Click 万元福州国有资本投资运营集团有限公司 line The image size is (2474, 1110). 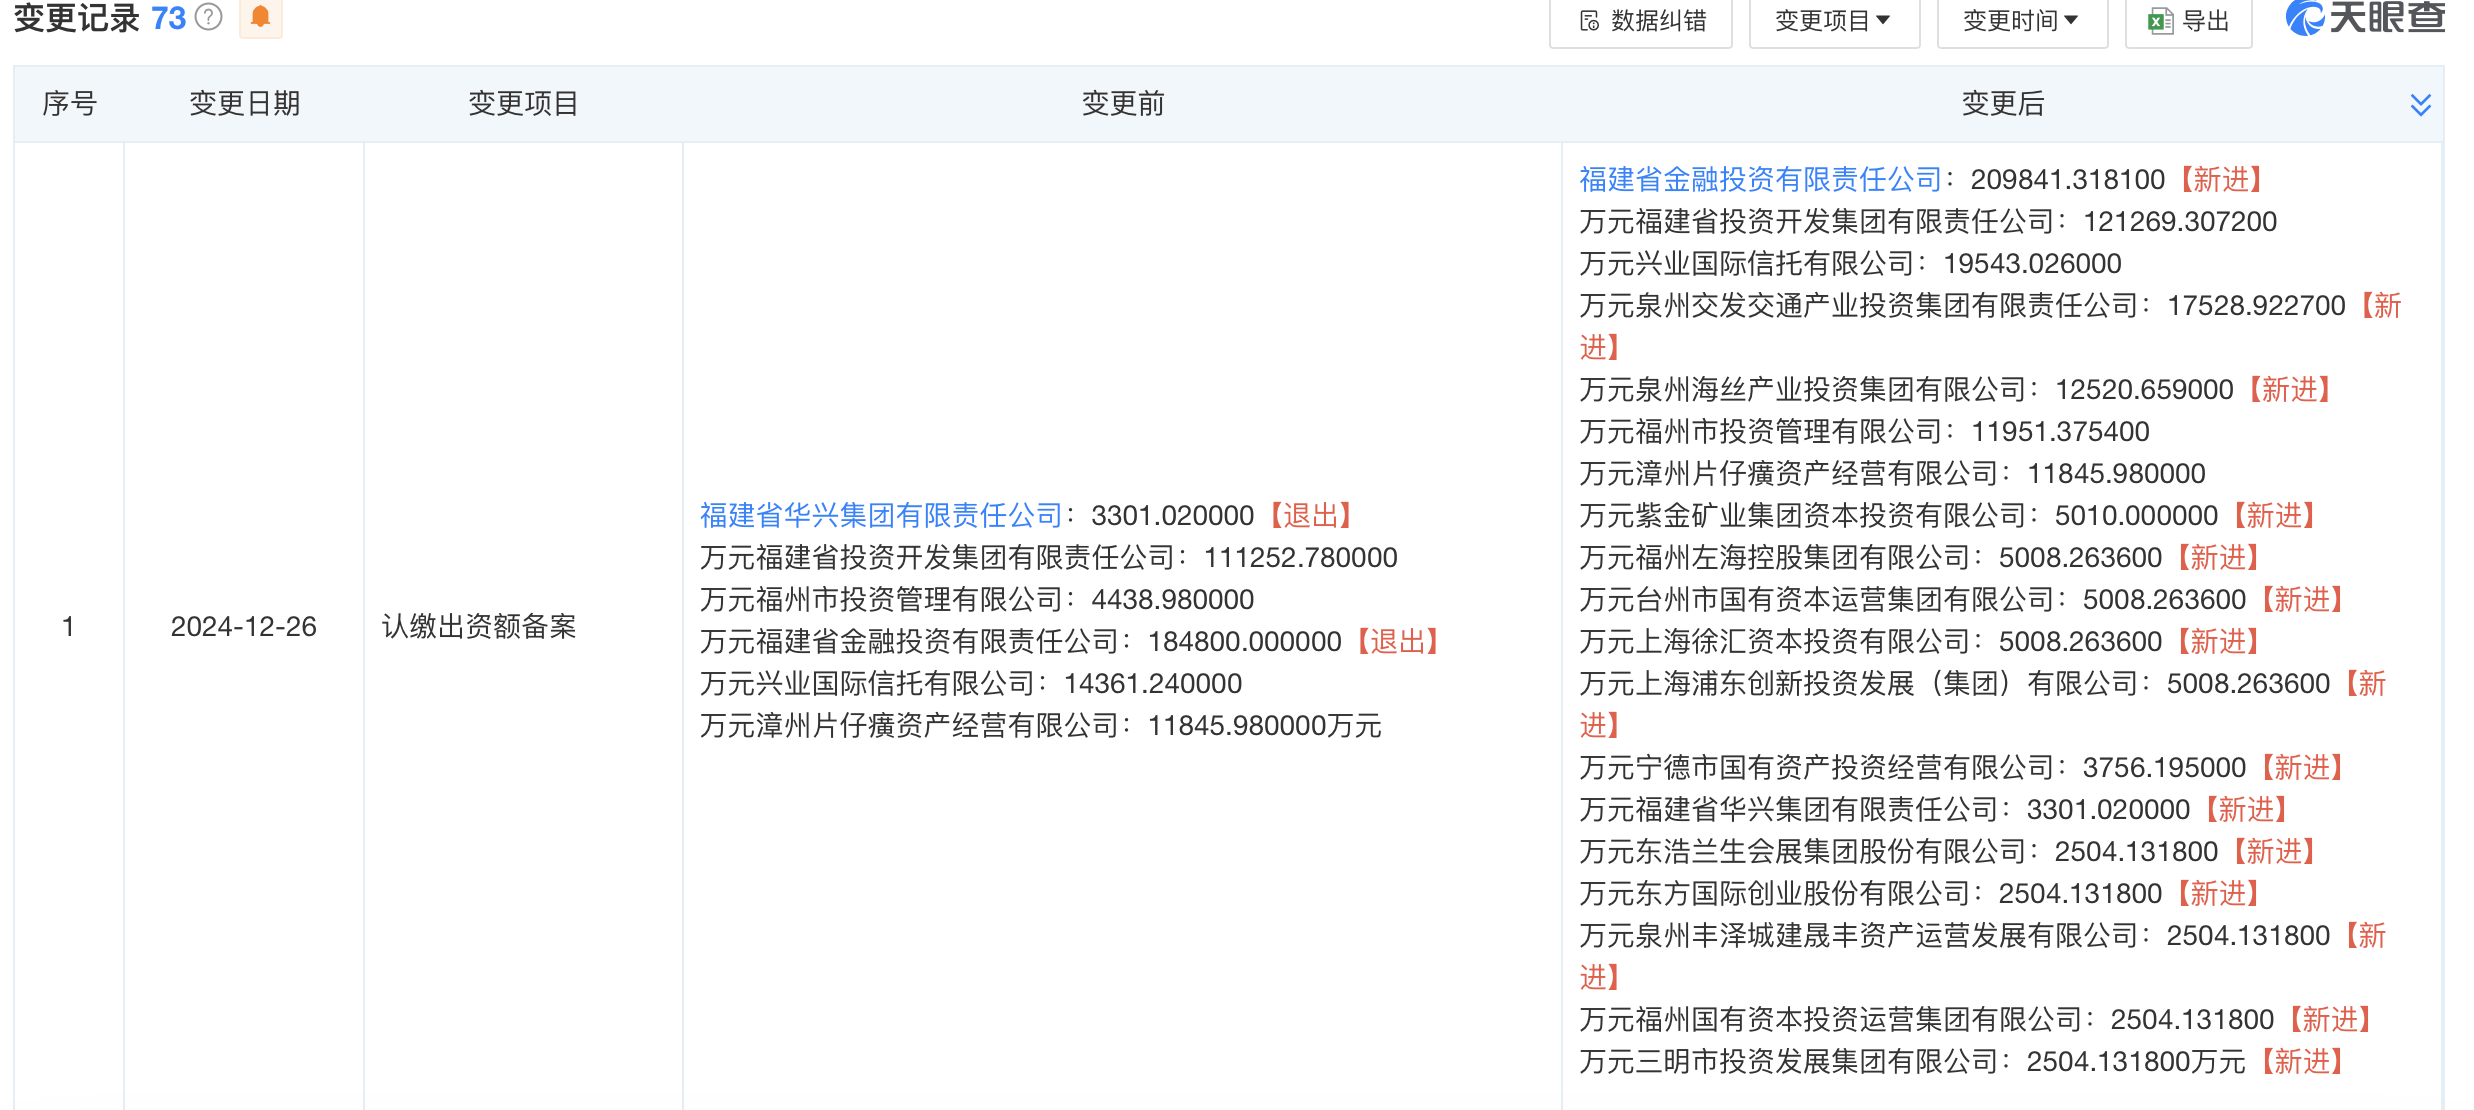[1976, 1019]
